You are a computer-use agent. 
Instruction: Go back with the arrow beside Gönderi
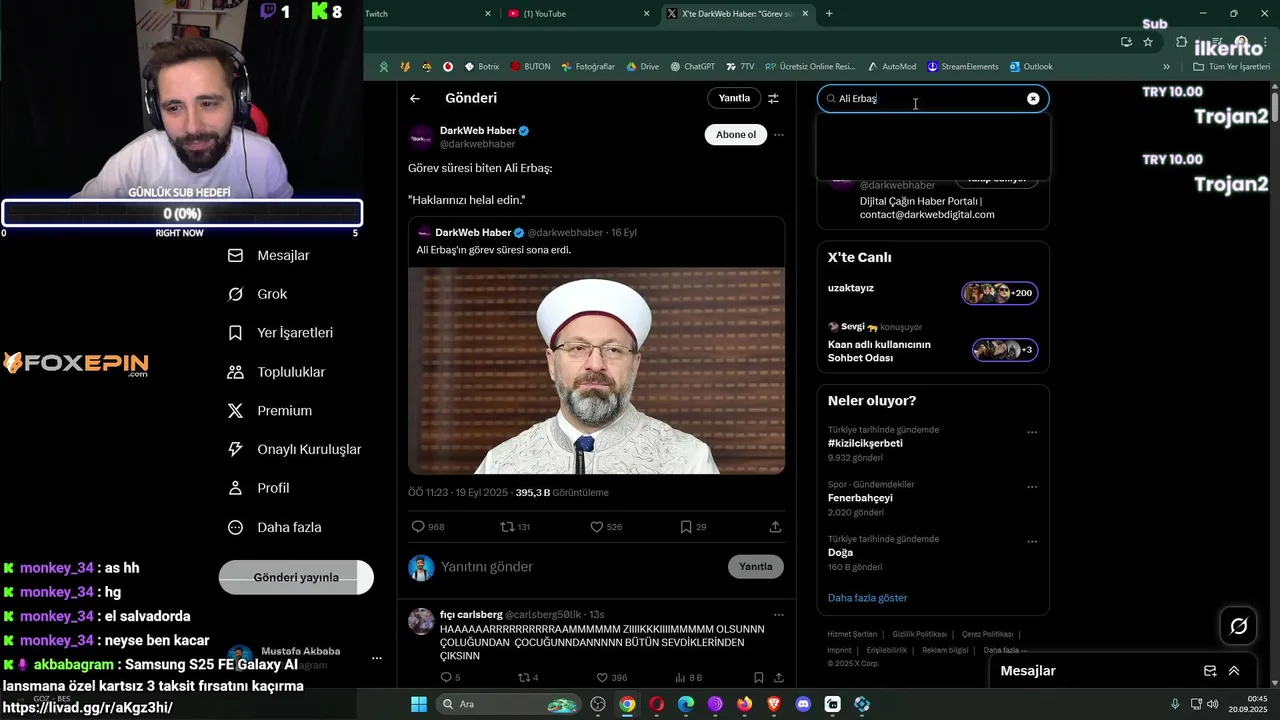click(x=415, y=98)
